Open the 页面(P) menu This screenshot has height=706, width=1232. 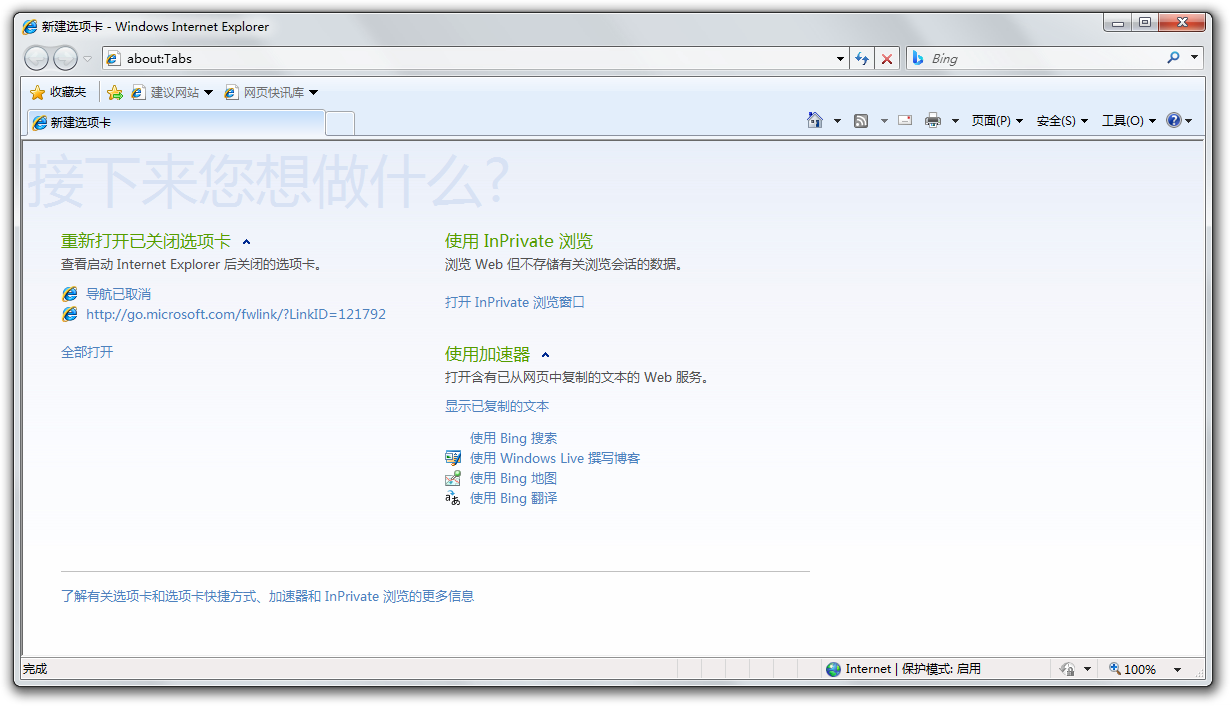(997, 121)
